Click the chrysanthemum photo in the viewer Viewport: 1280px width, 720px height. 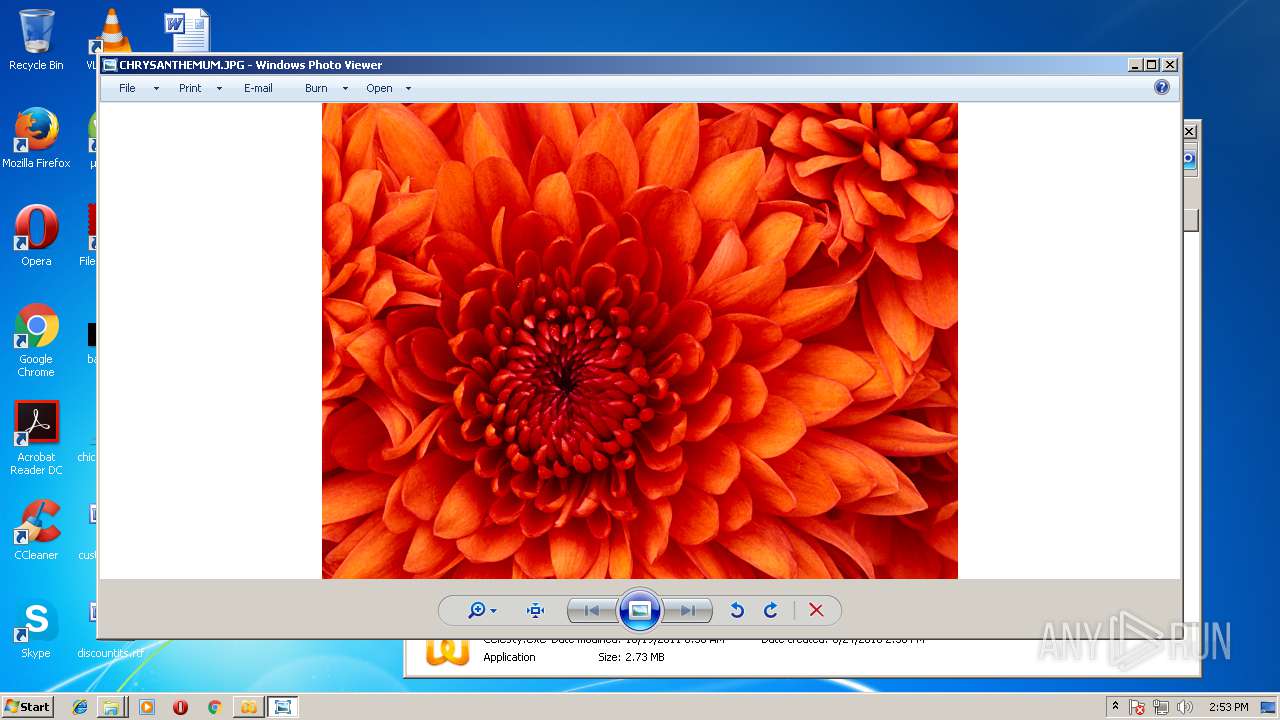[640, 340]
